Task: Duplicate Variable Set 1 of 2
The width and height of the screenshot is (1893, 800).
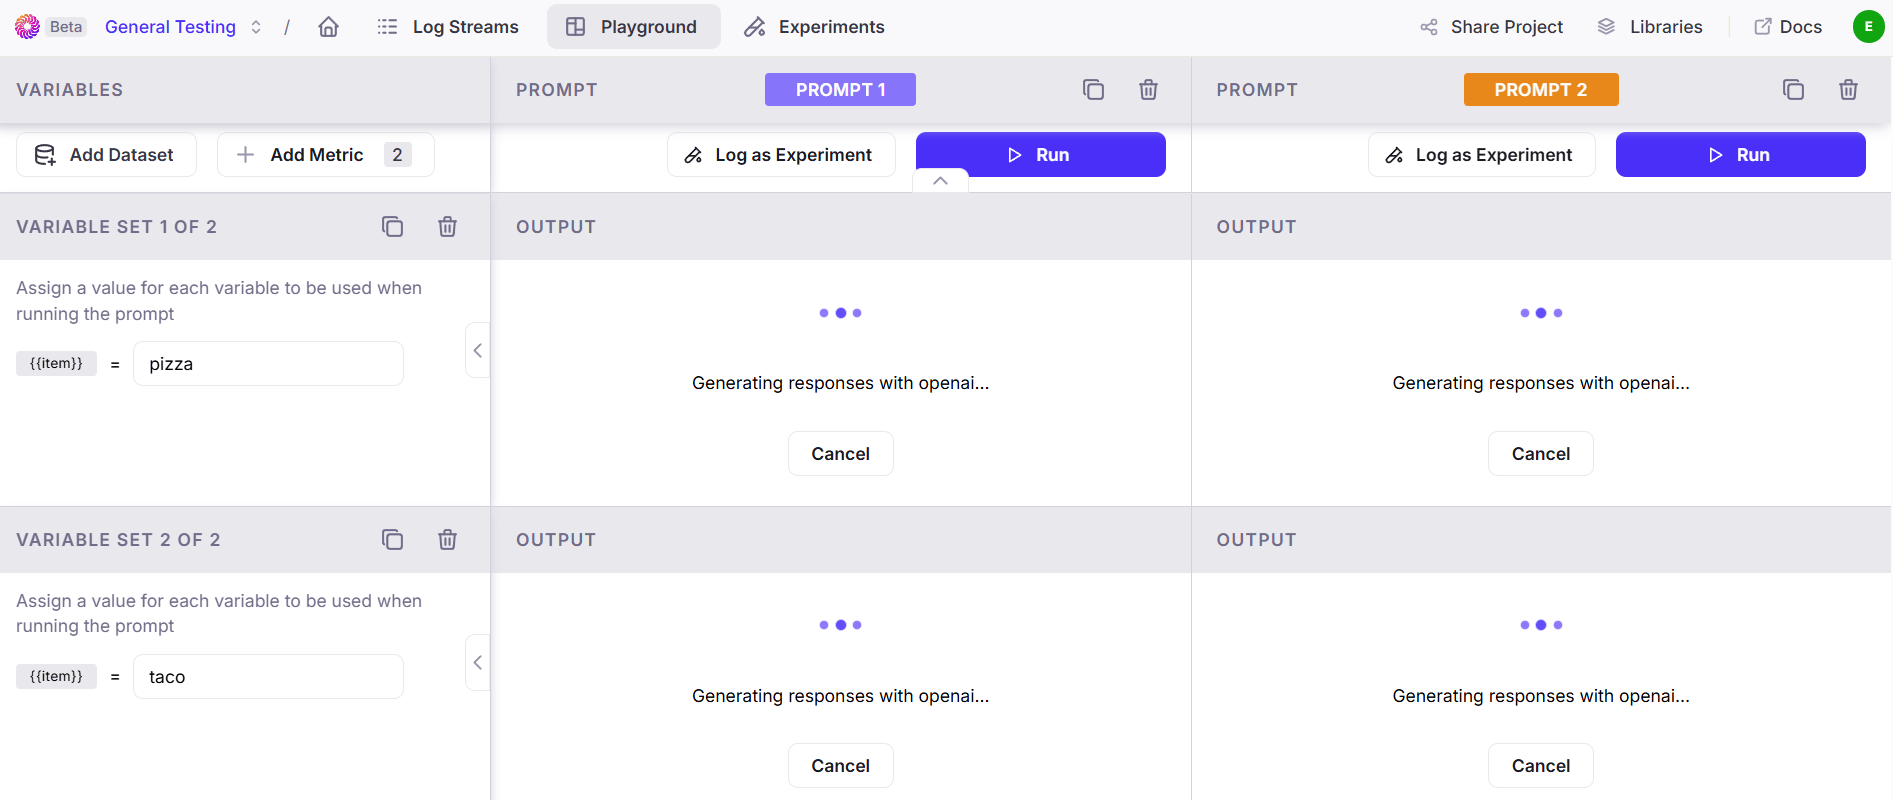Action: click(392, 226)
